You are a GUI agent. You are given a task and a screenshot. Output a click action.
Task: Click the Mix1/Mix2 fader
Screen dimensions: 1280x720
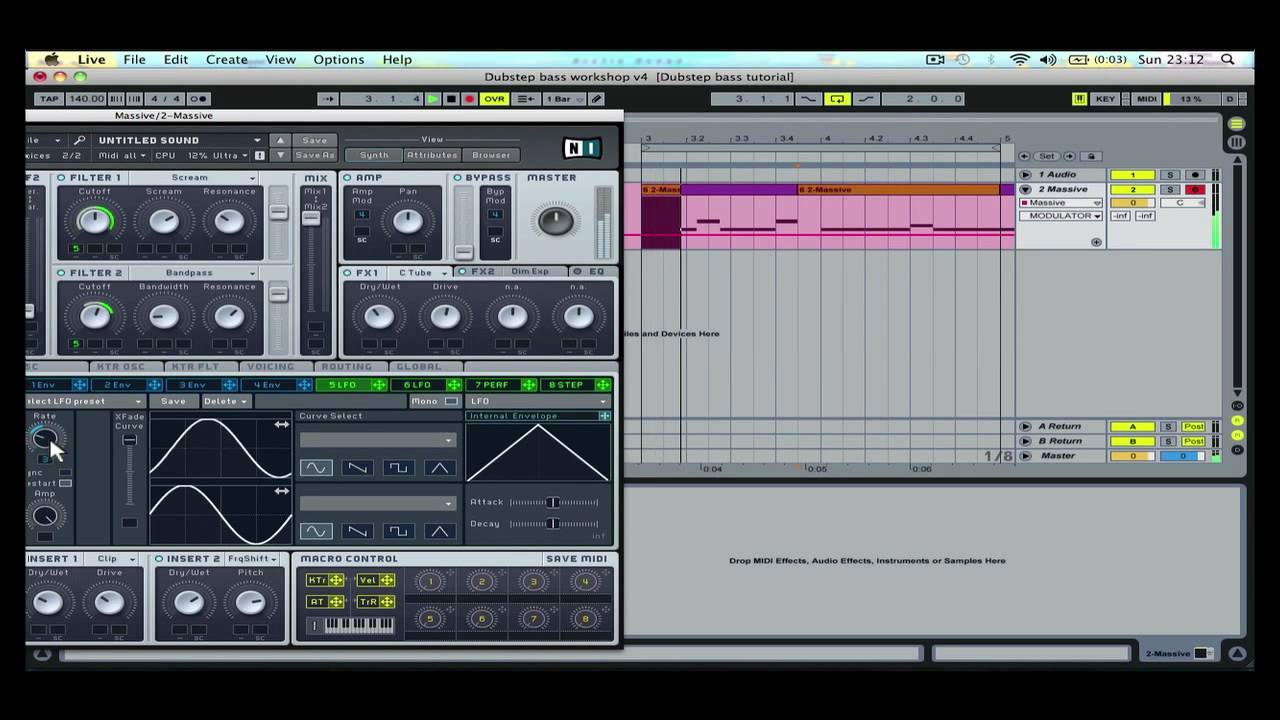312,219
